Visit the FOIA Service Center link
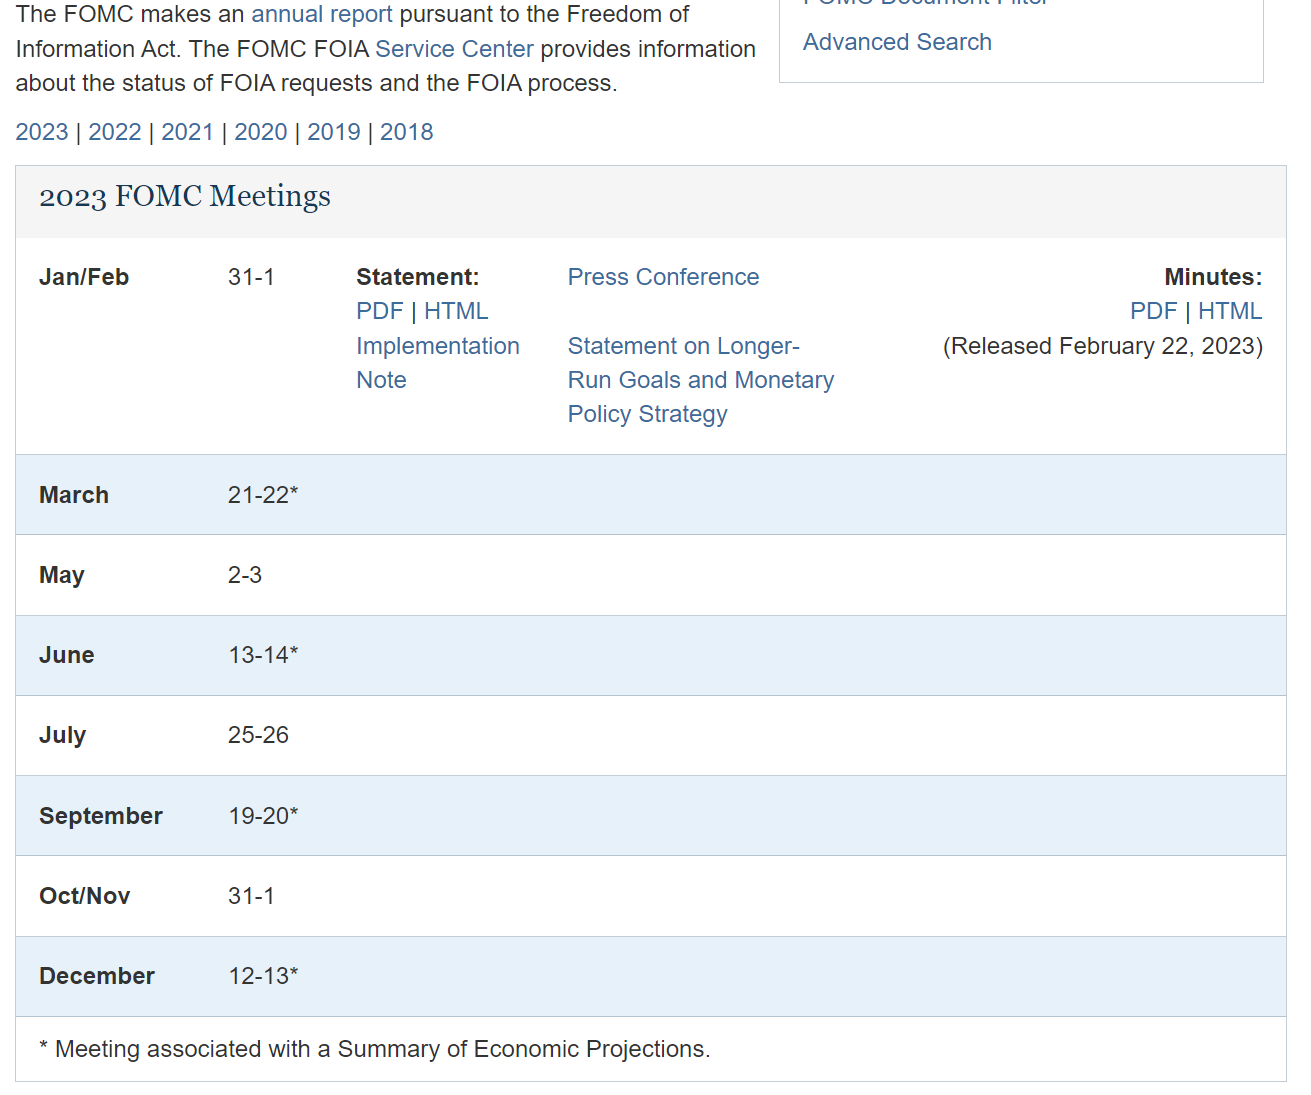The width and height of the screenshot is (1311, 1095). [454, 49]
